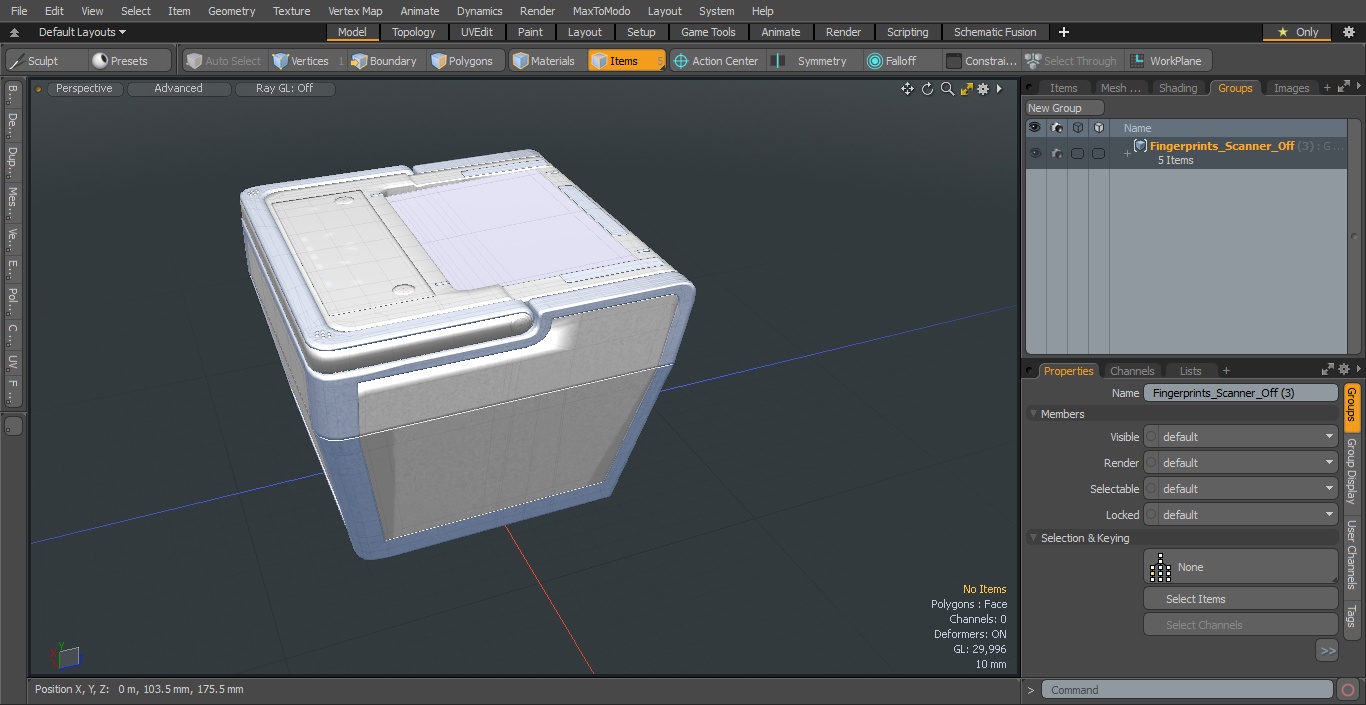
Task: Switch to the Topology layout tab
Action: coord(413,32)
